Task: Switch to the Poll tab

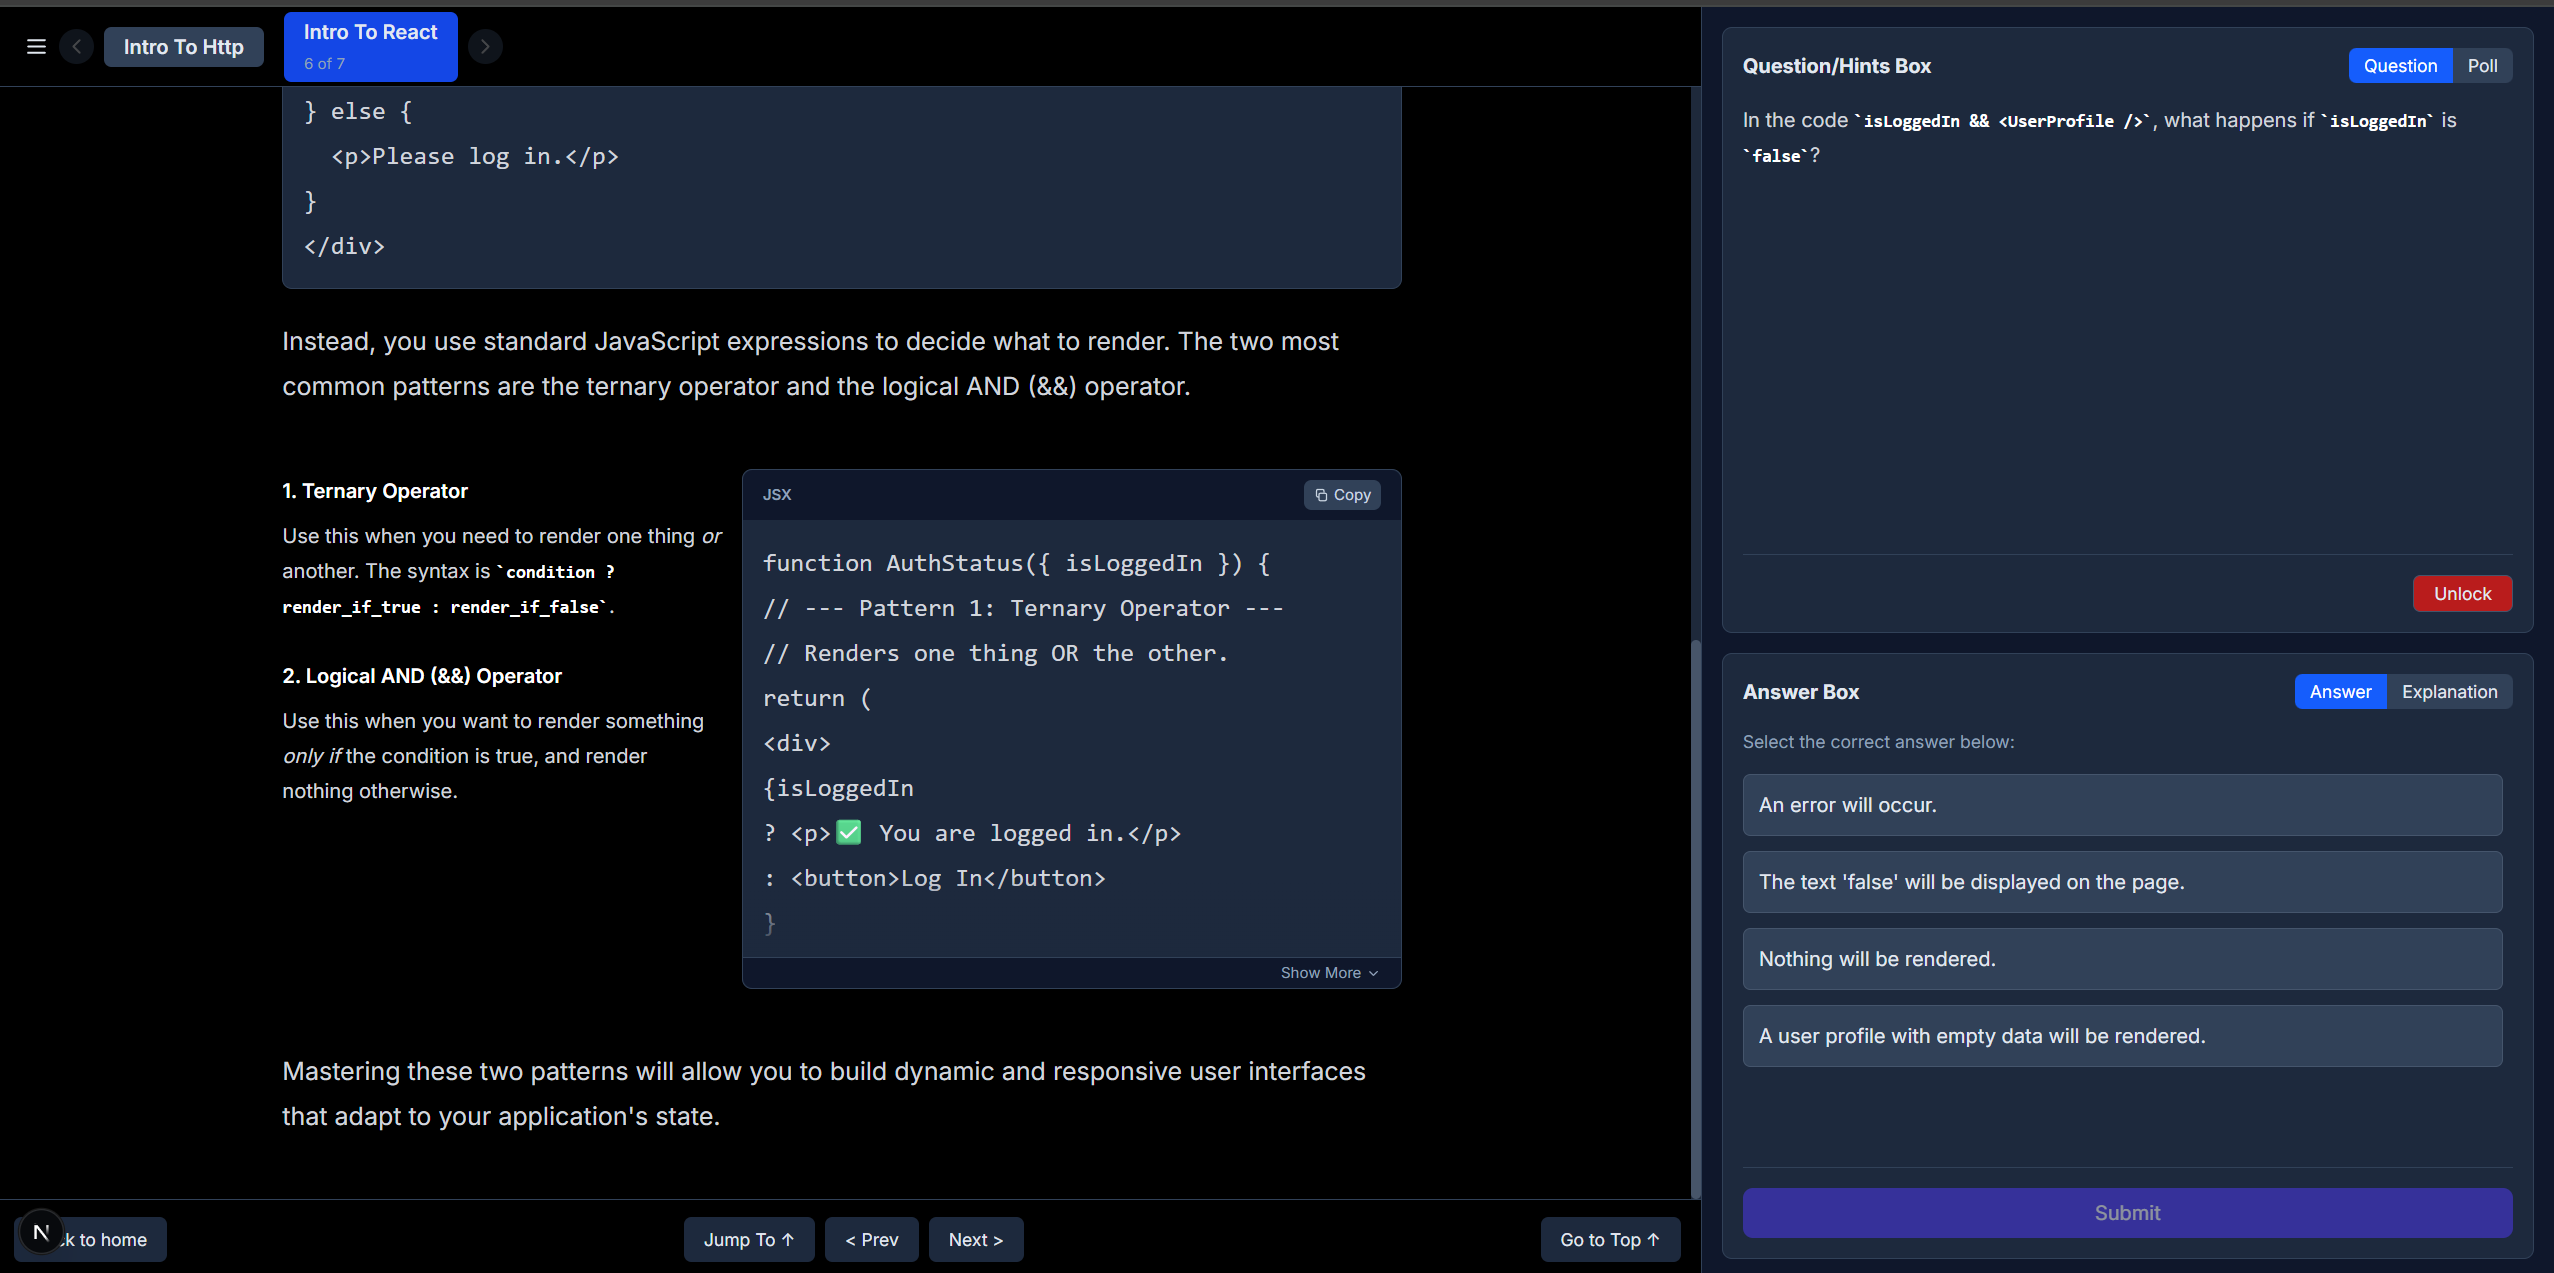Action: 2482,66
